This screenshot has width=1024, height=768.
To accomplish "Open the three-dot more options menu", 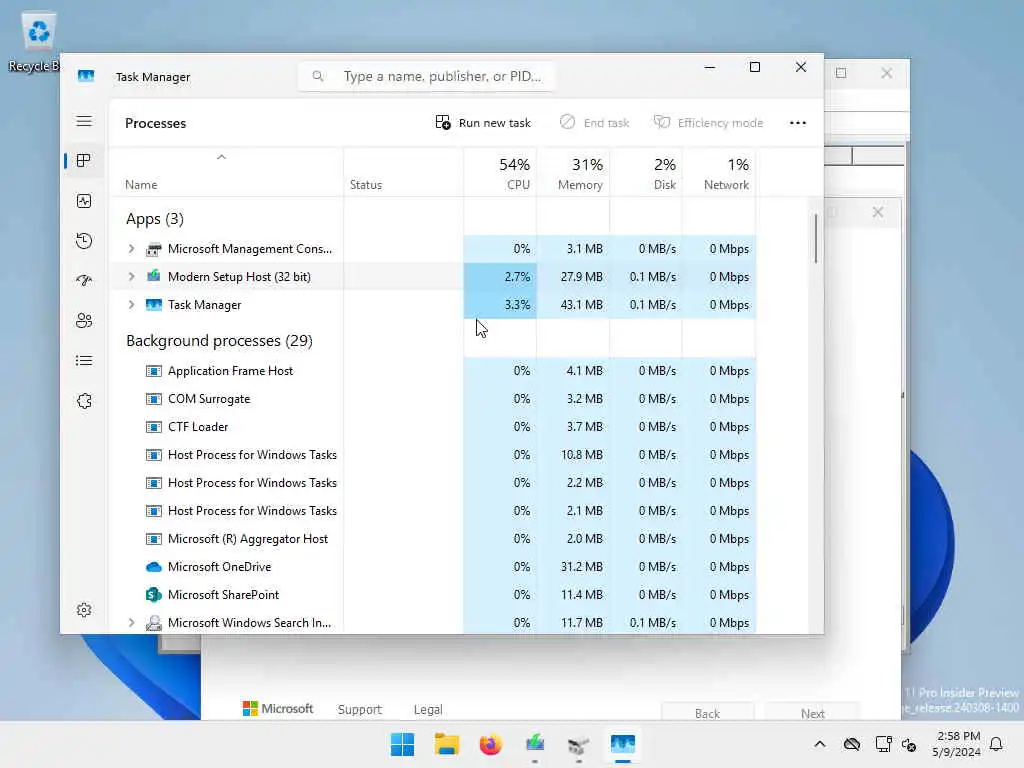I will point(797,123).
